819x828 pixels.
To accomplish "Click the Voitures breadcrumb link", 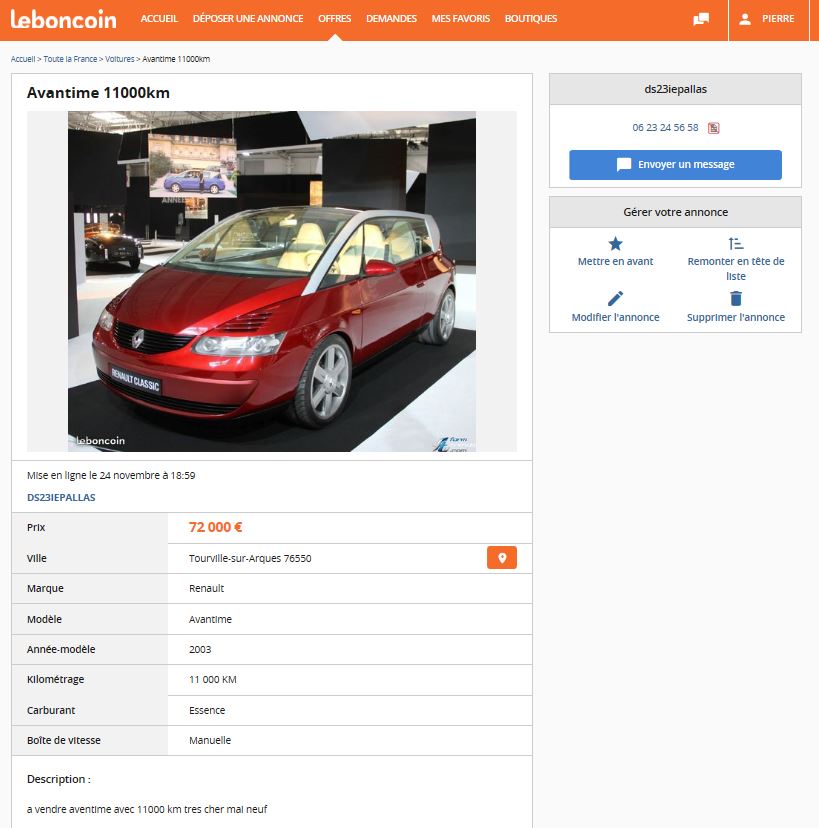I will (119, 59).
